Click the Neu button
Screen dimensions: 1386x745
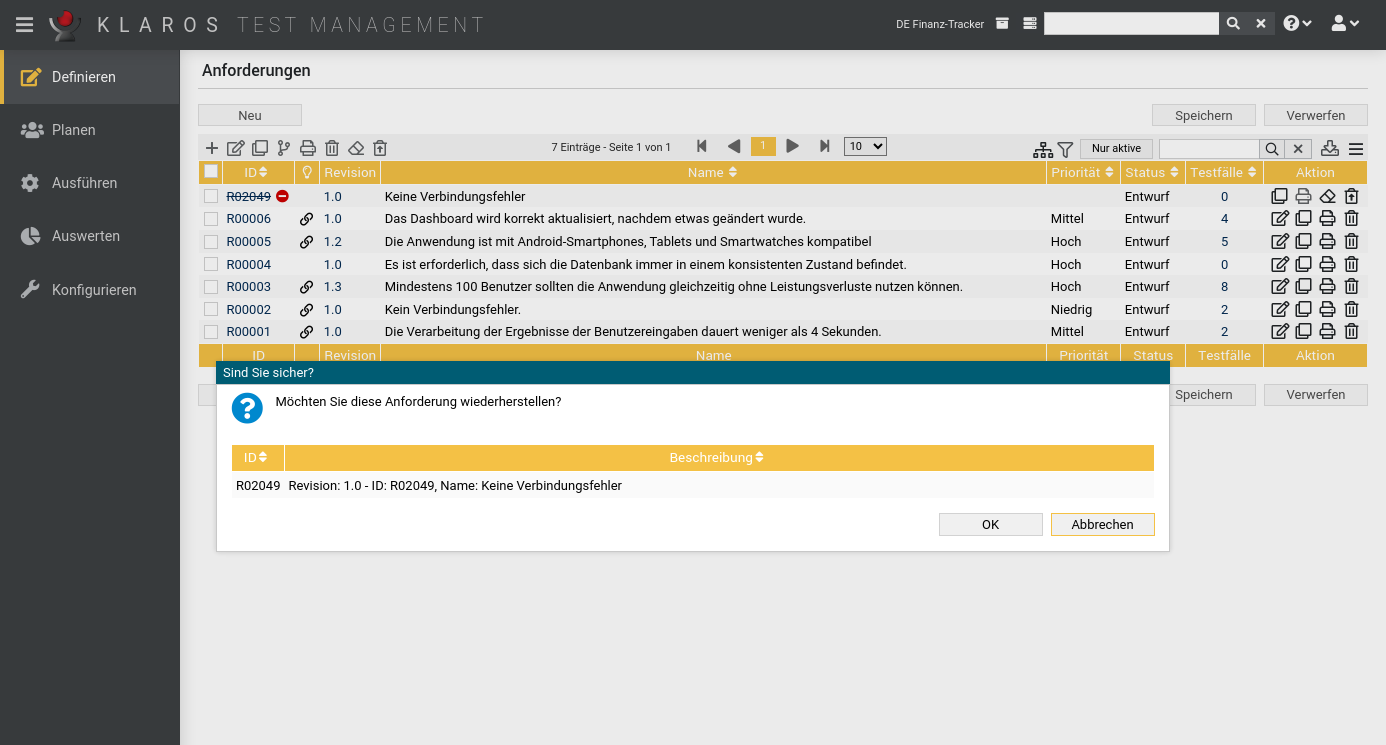(250, 115)
